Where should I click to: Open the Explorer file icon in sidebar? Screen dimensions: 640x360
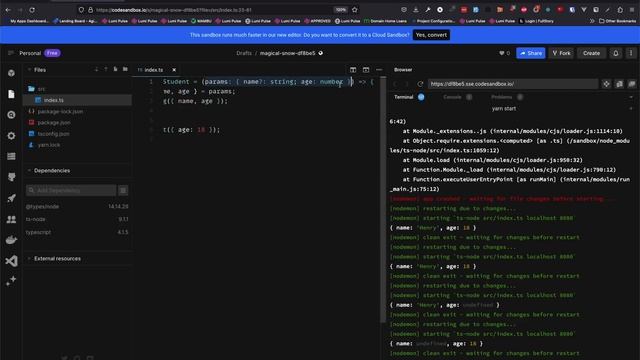coord(11,94)
